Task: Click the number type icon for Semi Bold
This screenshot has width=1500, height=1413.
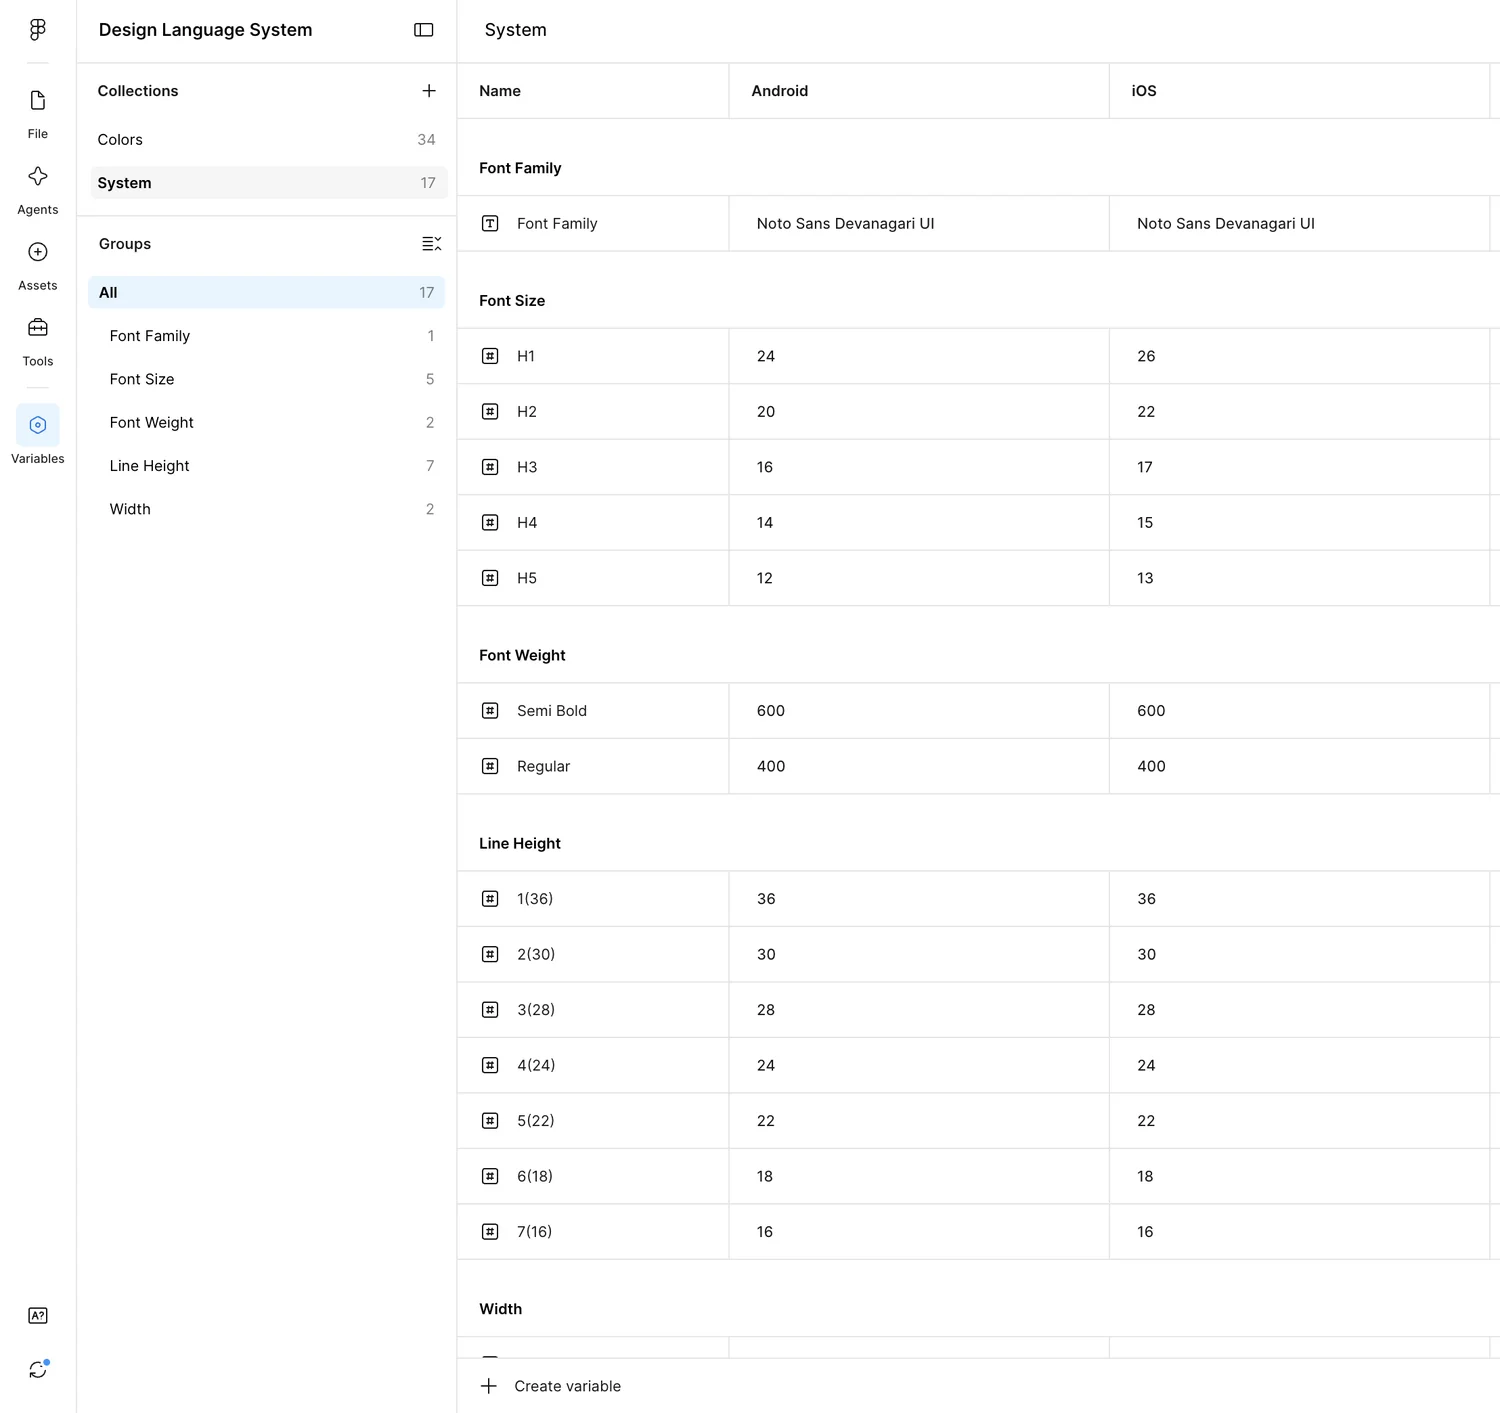Action: click(490, 711)
